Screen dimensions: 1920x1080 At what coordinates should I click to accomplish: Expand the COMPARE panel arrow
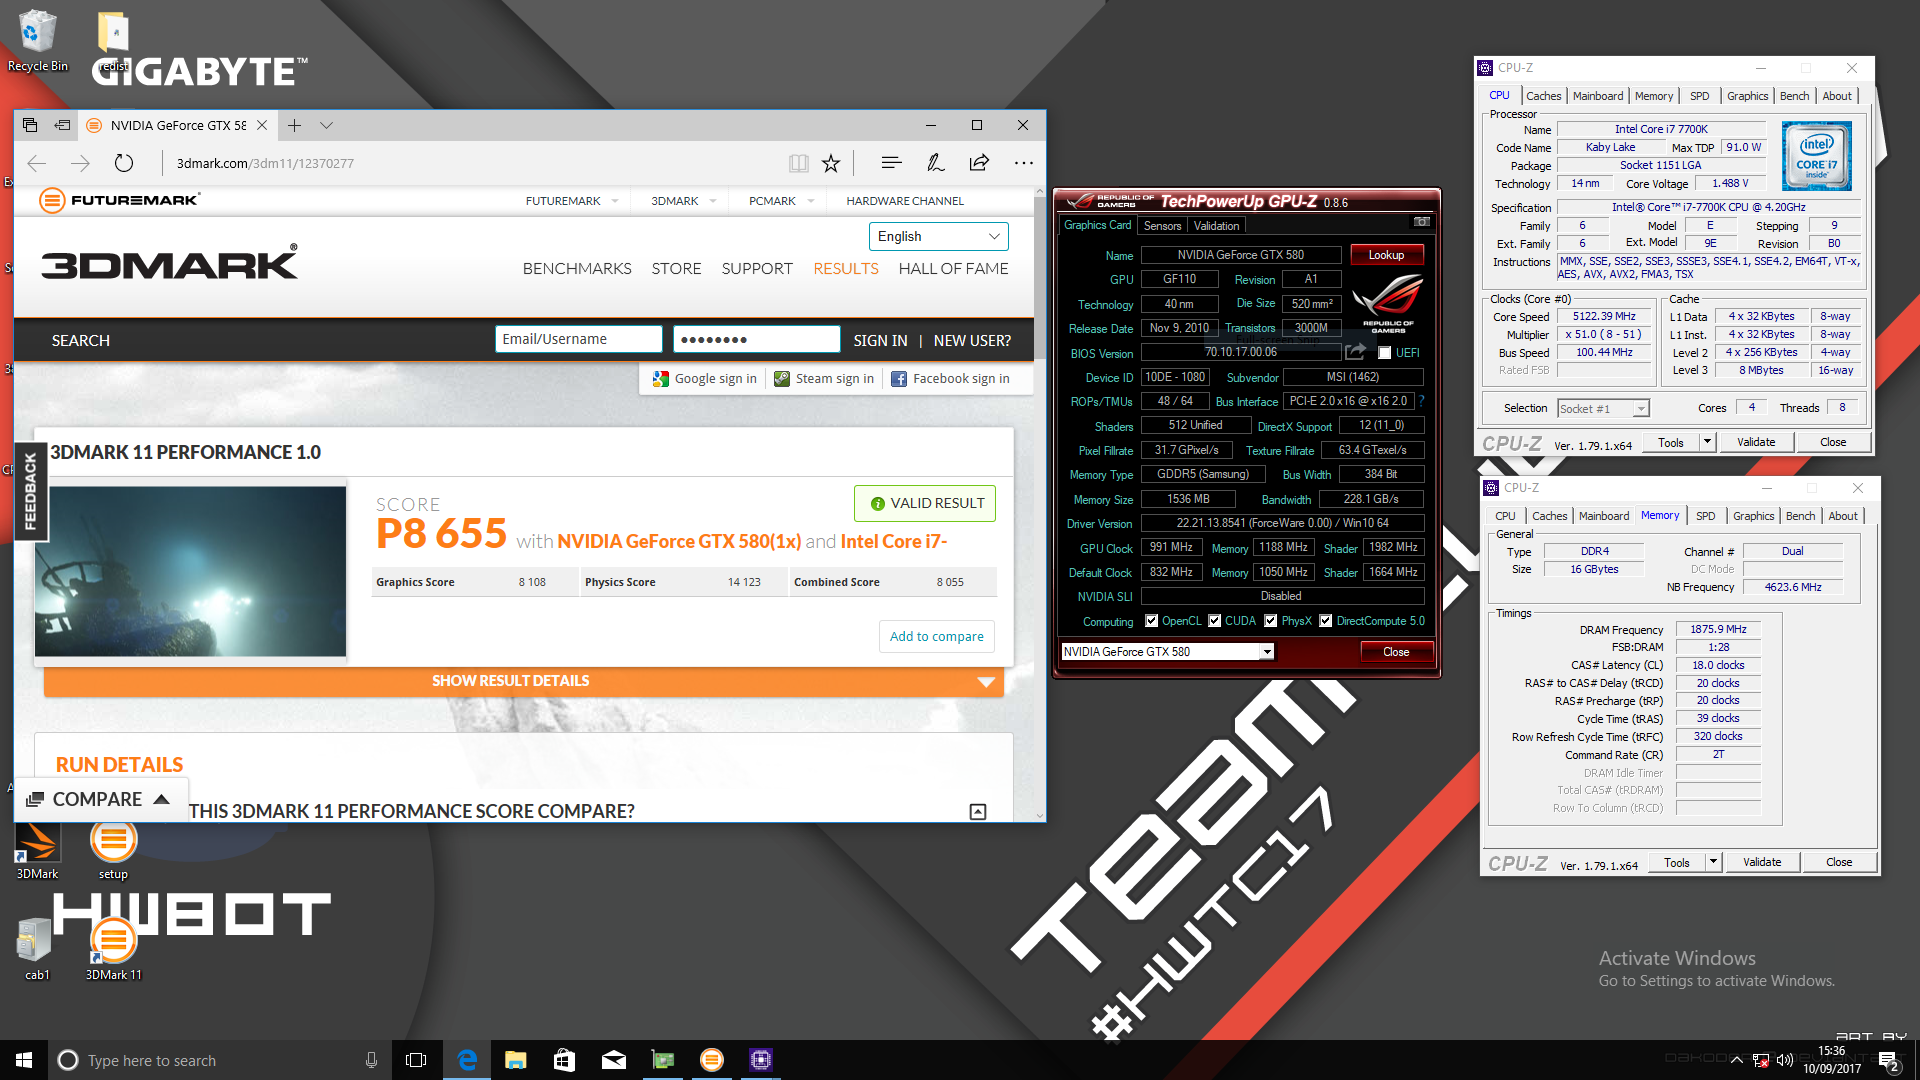pyautogui.click(x=162, y=800)
